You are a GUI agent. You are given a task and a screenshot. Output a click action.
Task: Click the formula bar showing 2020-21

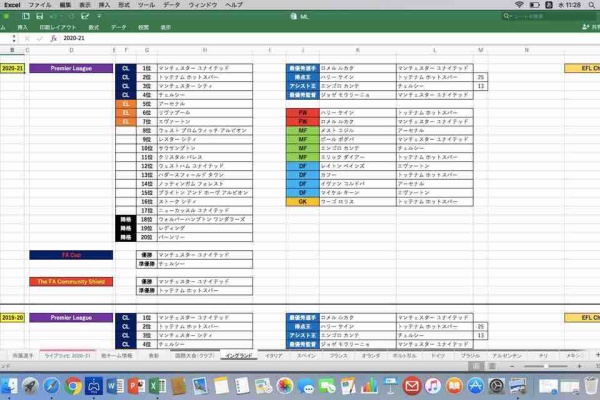329,38
